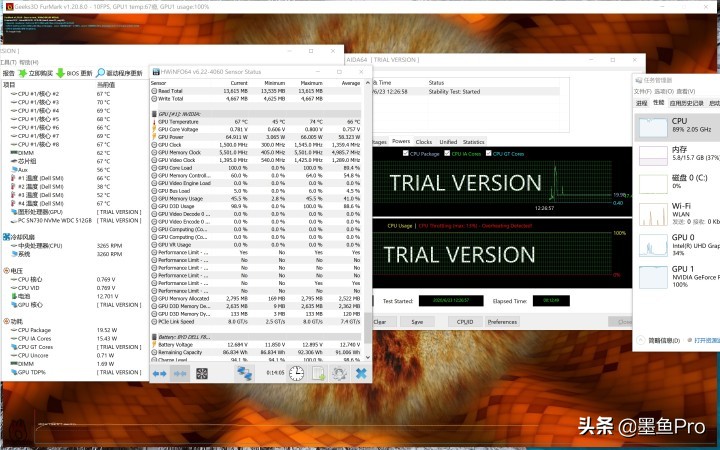The height and width of the screenshot is (450, 720).
Task: Click the HWiNFO expand columns arrows icon
Action: tap(159, 374)
